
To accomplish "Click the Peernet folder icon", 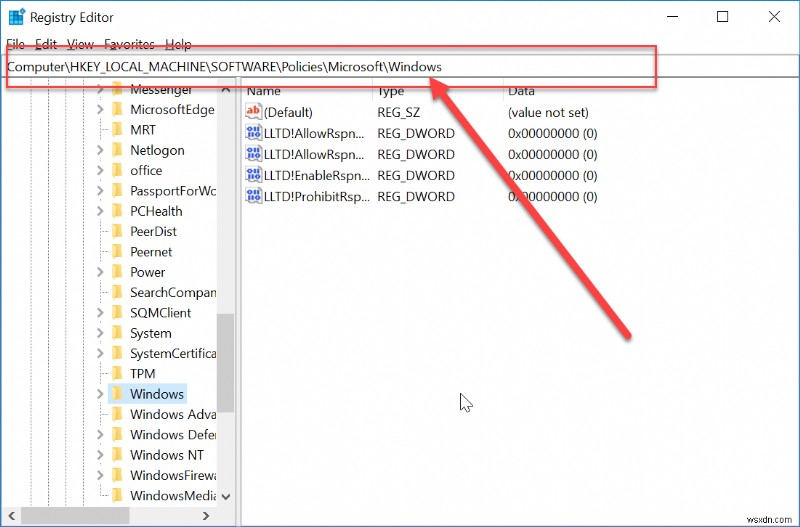I will coord(117,252).
